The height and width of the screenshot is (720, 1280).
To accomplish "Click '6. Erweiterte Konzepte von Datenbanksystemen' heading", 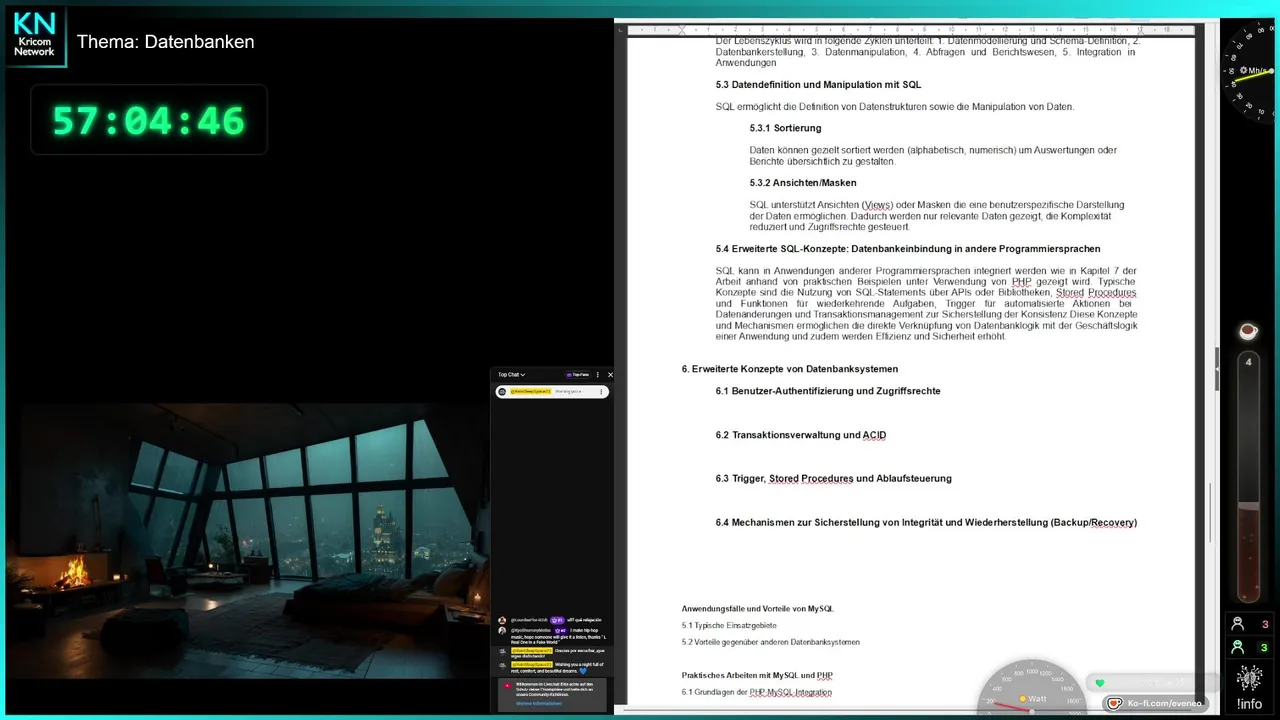I will [790, 369].
